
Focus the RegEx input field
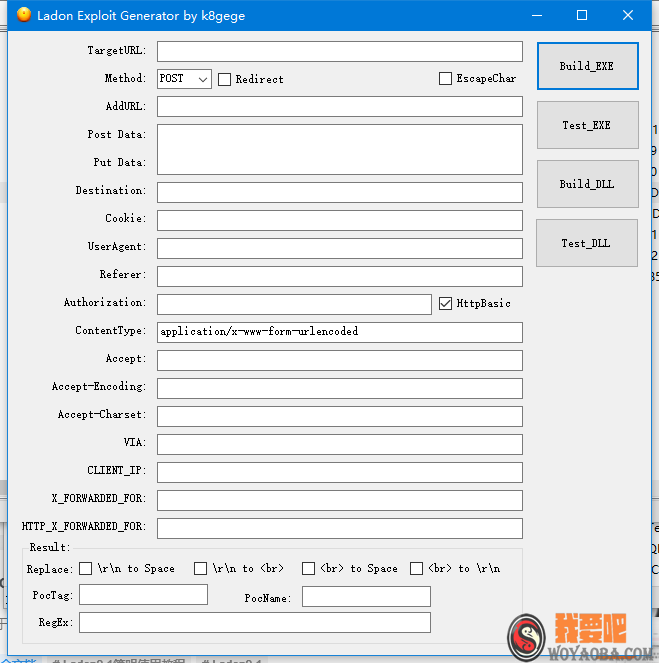[255, 622]
